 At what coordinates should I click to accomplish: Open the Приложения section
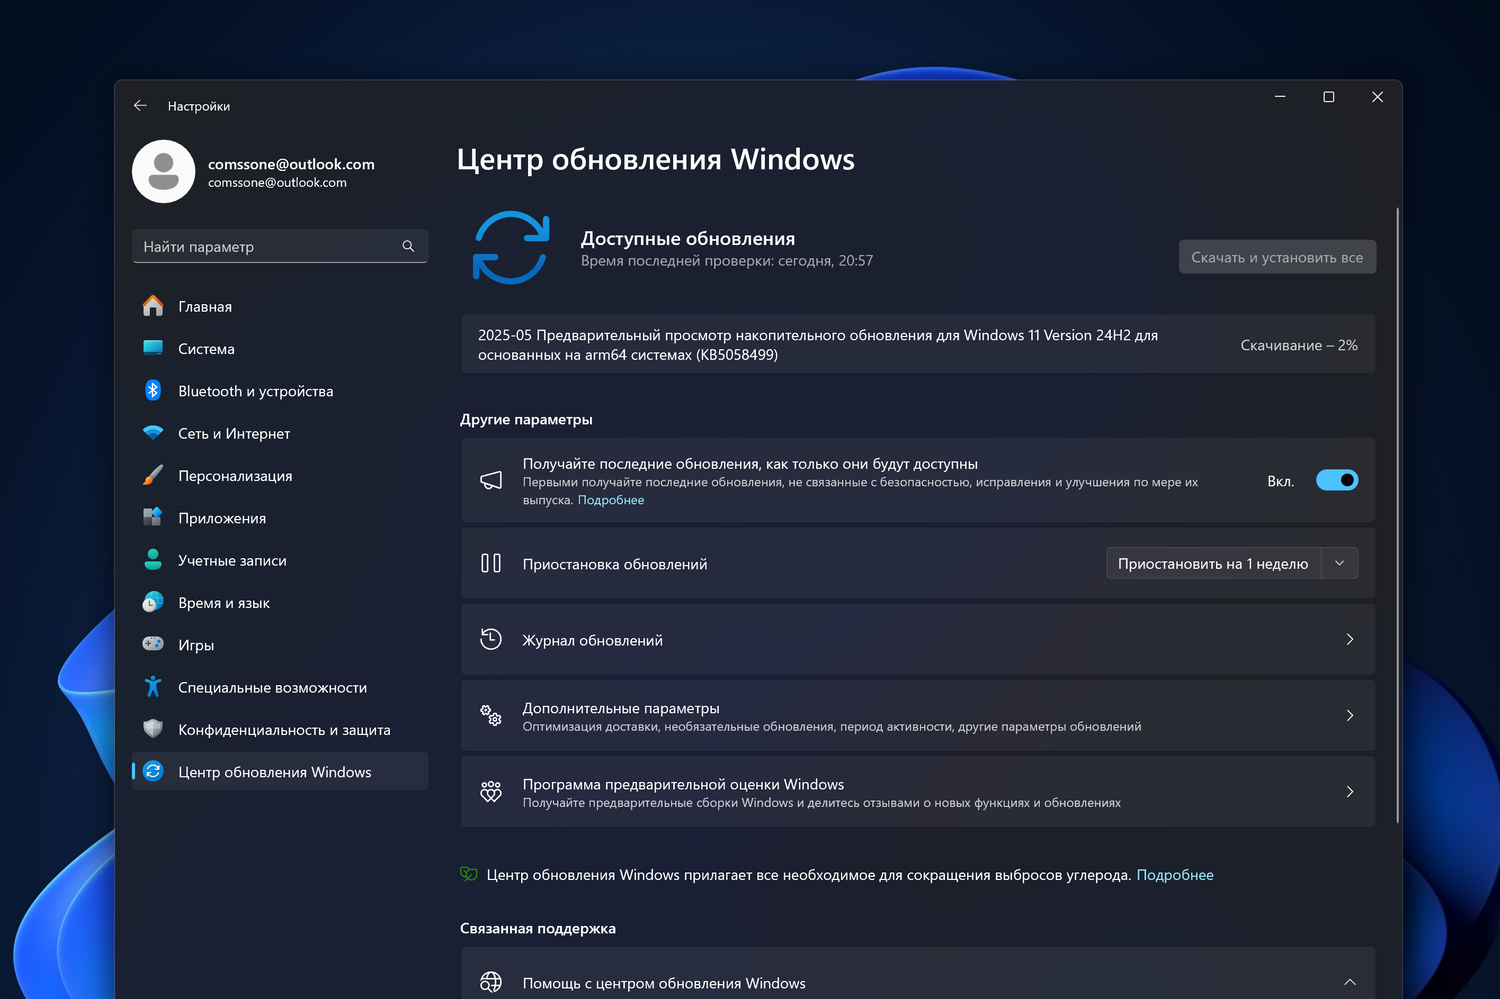(280, 517)
